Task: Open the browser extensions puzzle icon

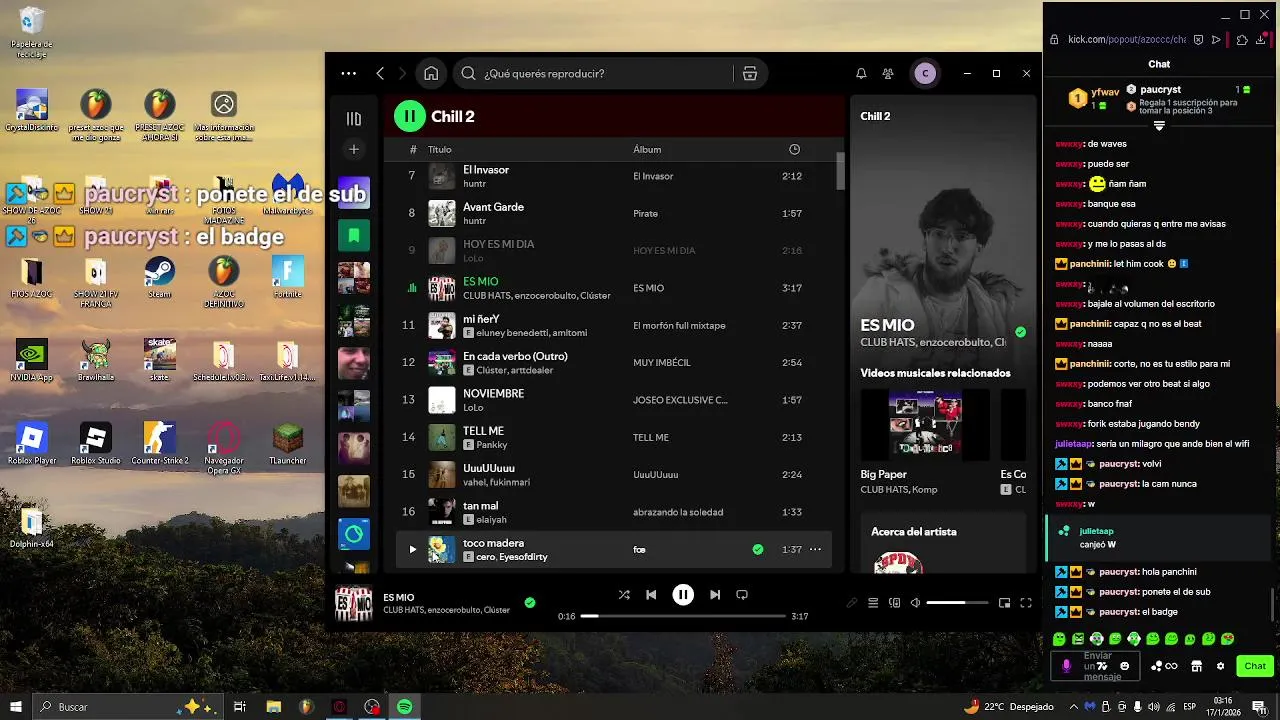Action: tap(1242, 40)
